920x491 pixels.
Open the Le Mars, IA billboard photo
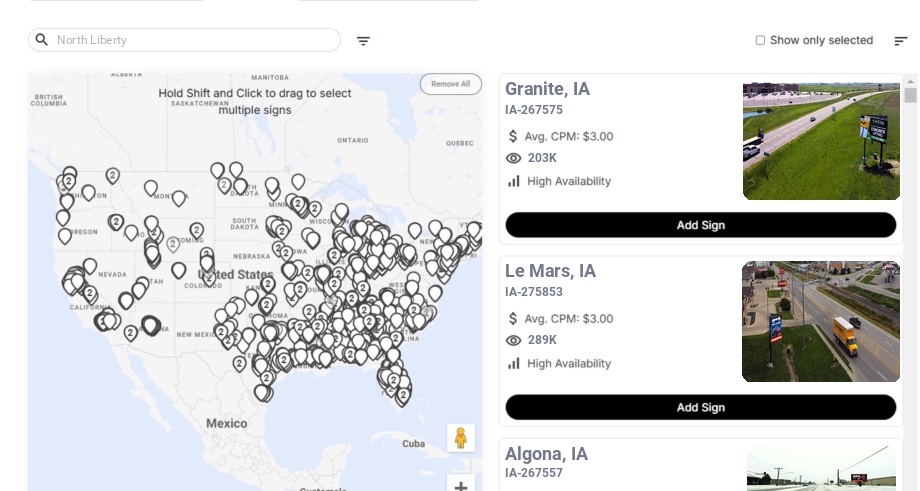point(821,321)
